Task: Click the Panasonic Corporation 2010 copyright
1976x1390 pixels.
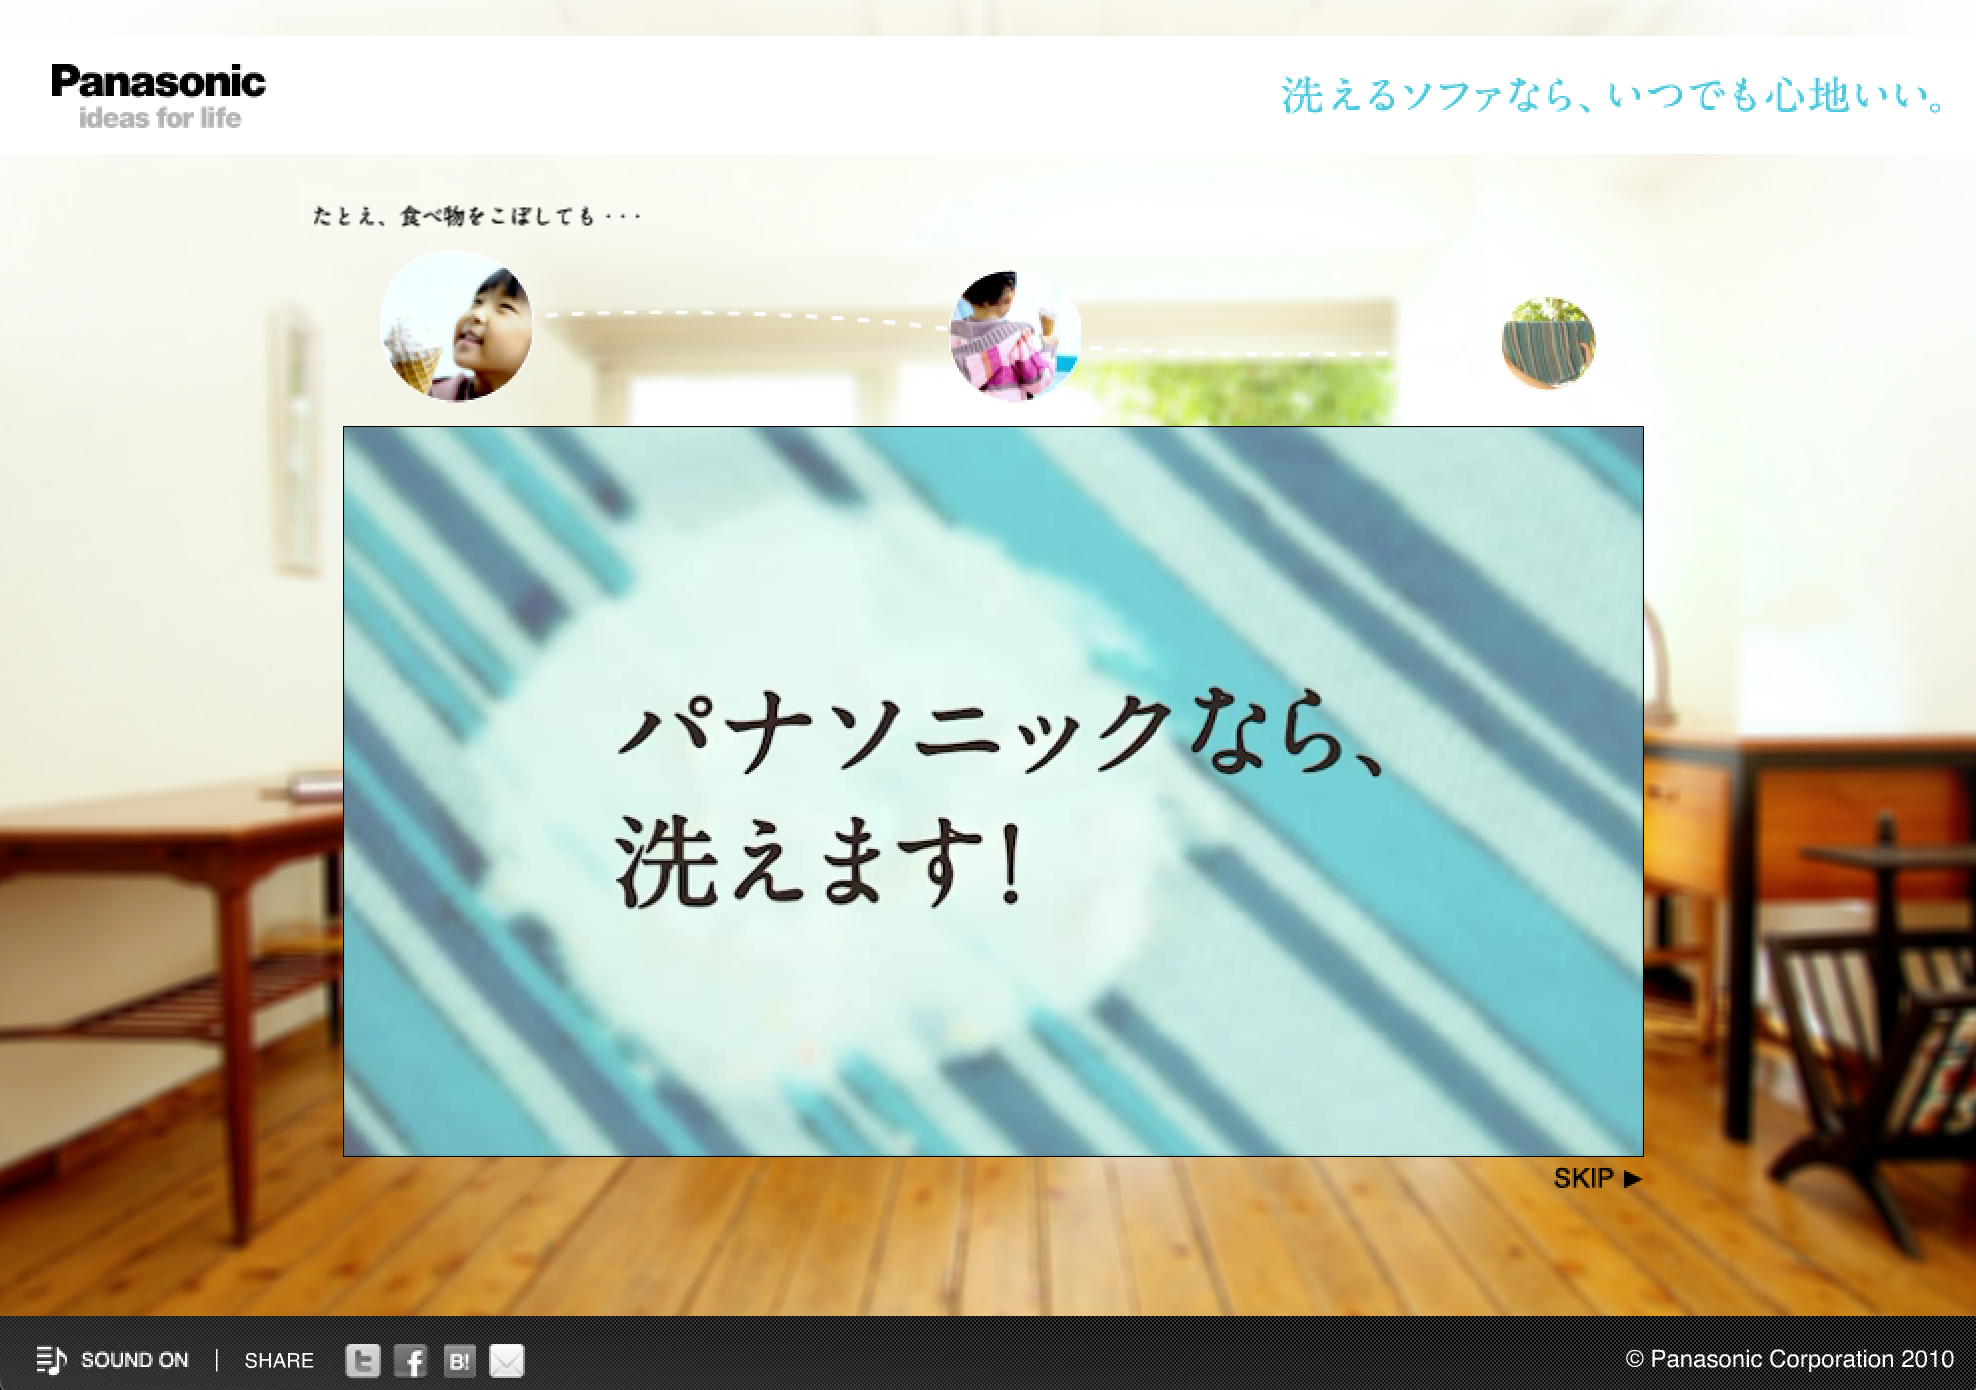Action: [x=1789, y=1359]
